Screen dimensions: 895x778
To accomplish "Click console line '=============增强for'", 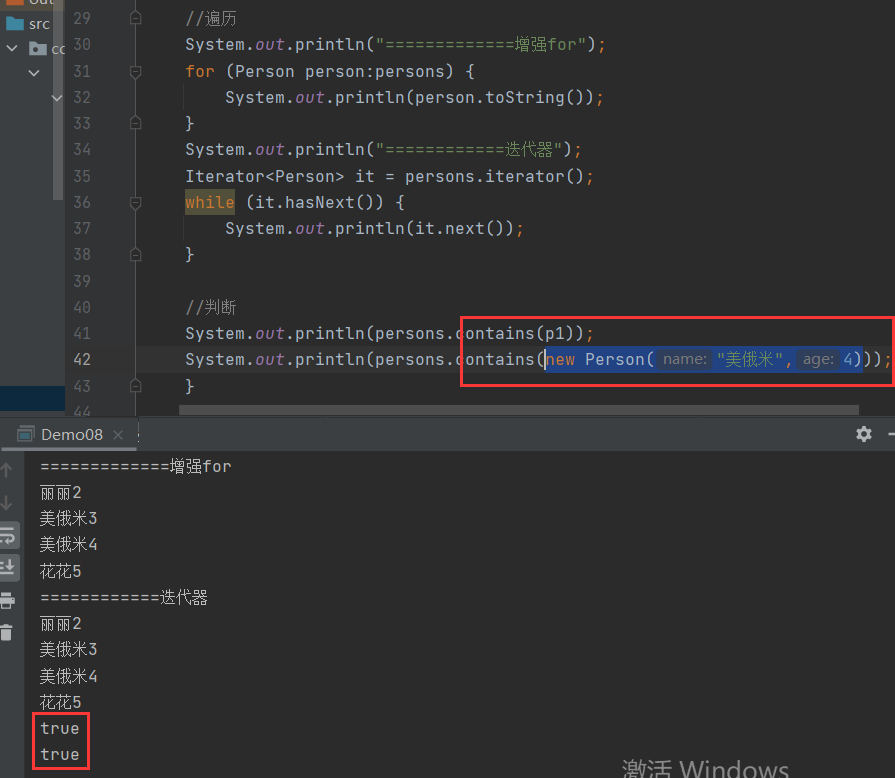I will click(135, 466).
